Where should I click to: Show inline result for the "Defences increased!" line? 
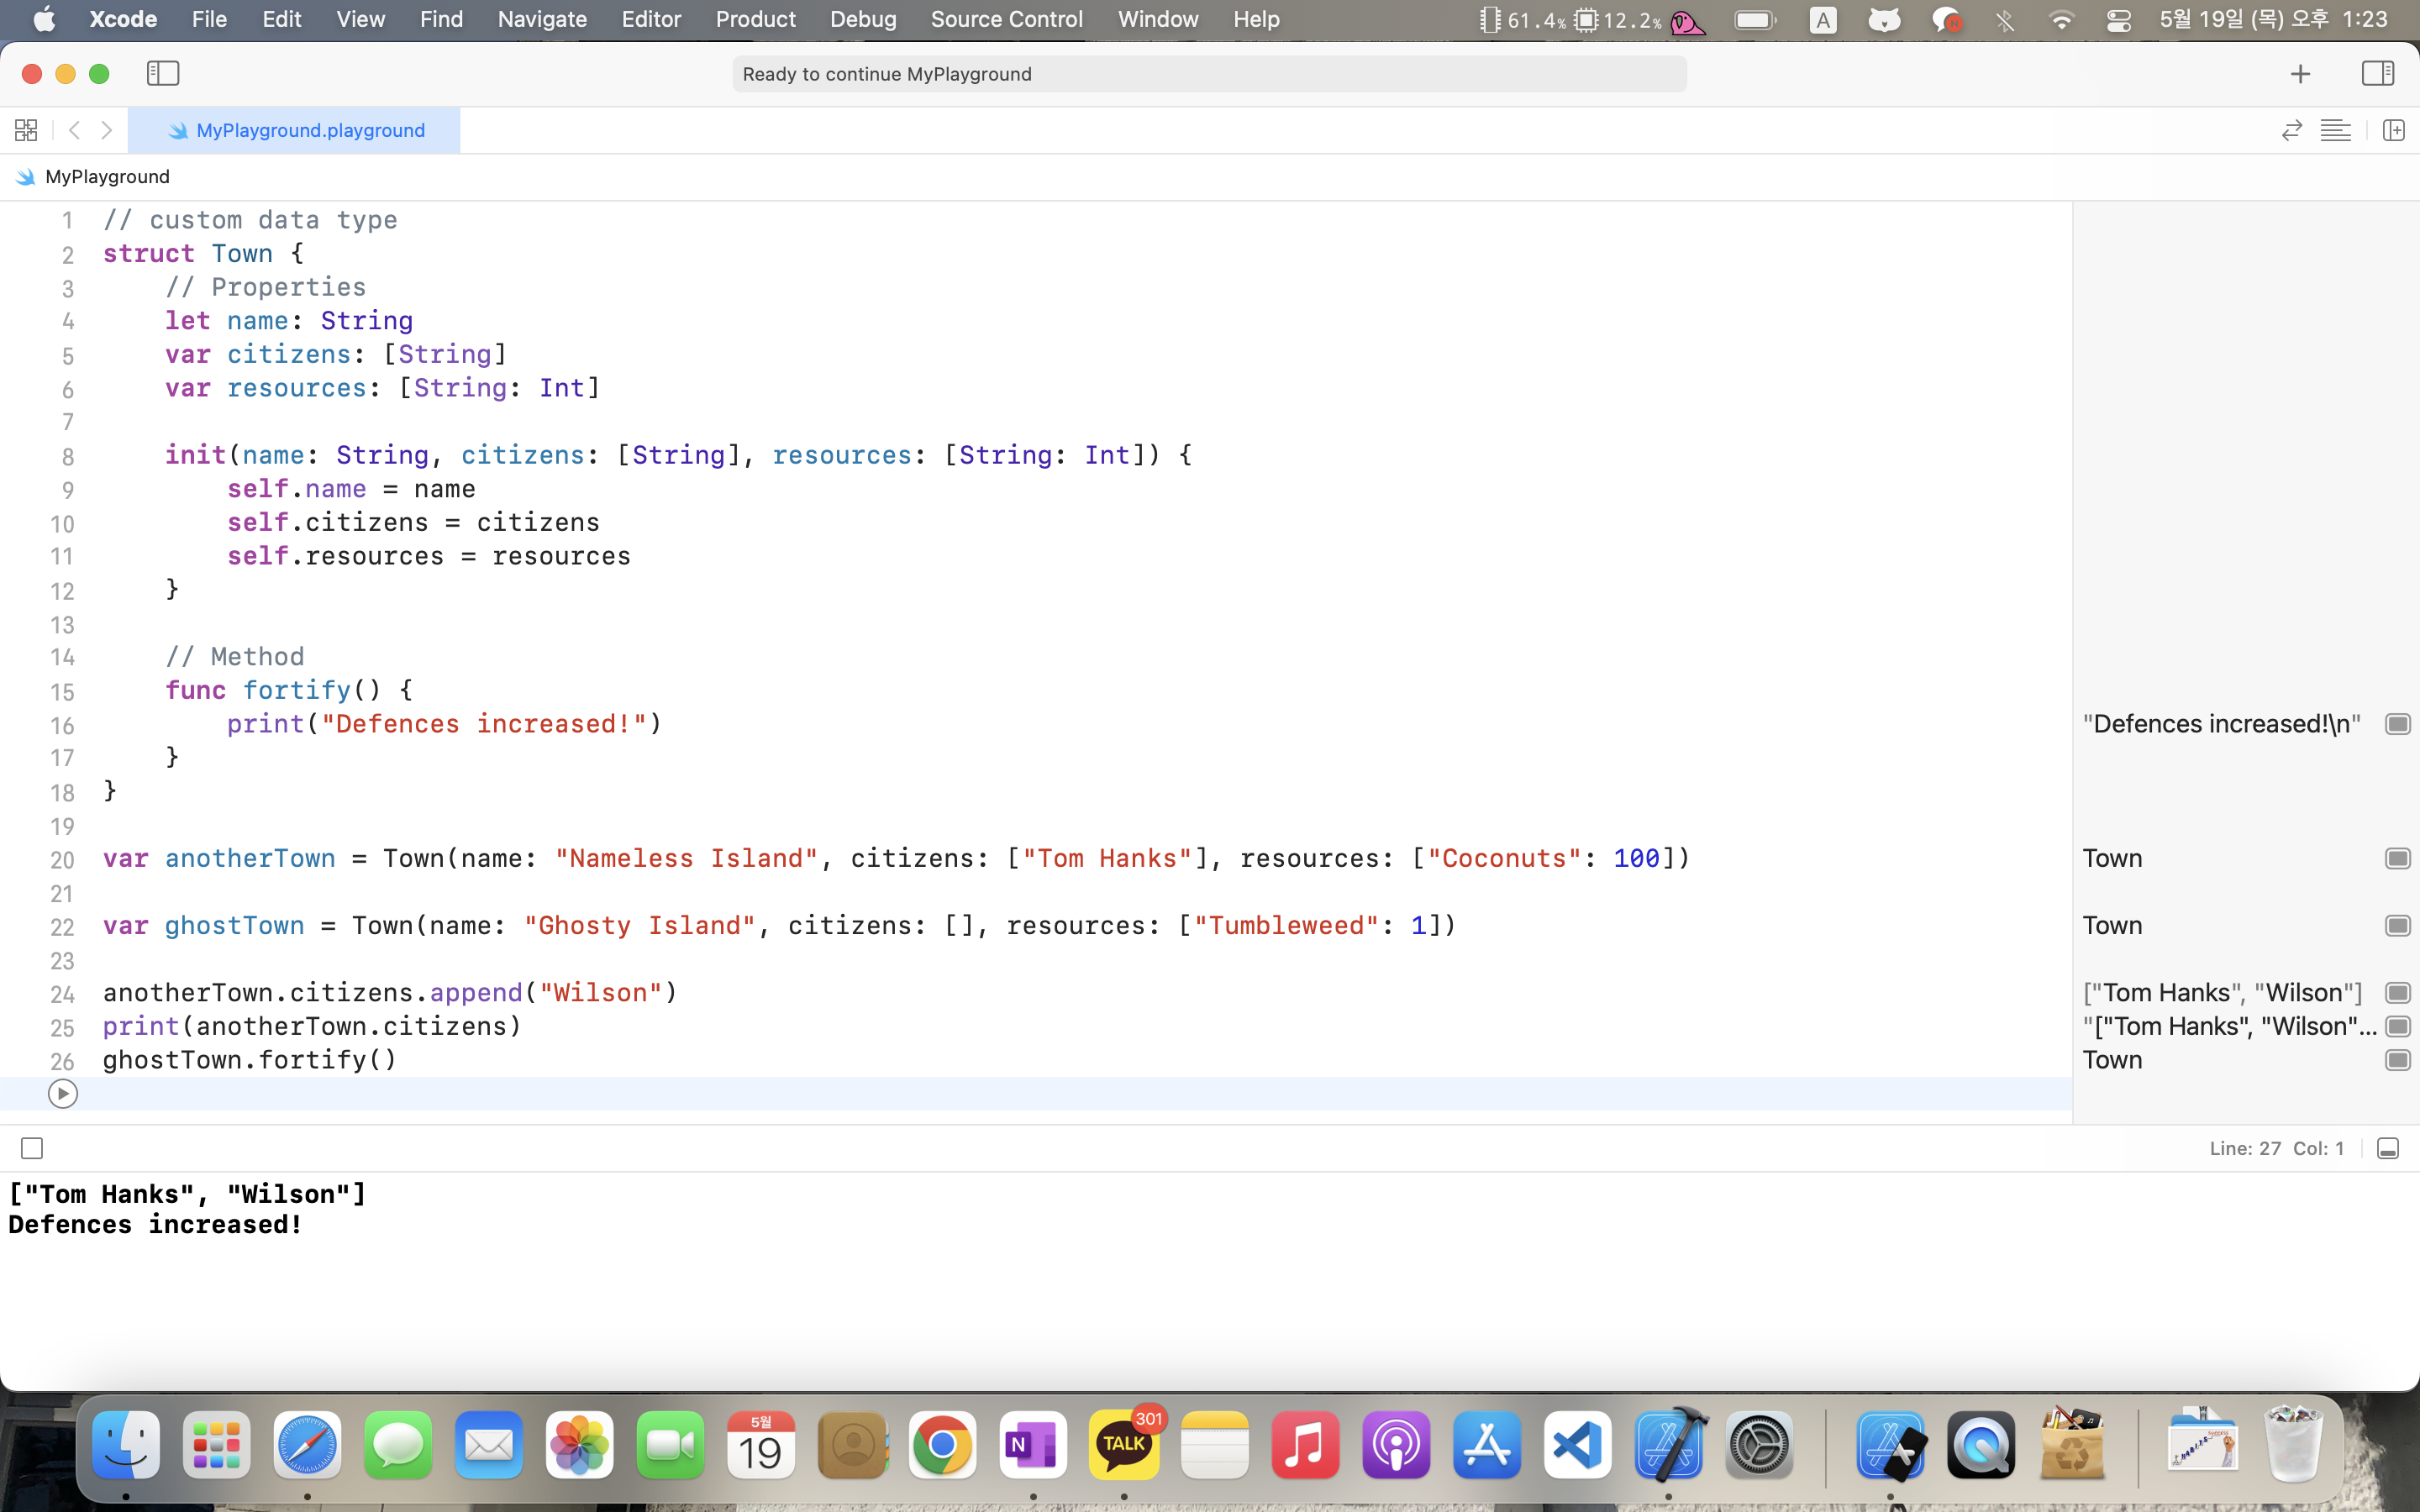coord(2397,724)
